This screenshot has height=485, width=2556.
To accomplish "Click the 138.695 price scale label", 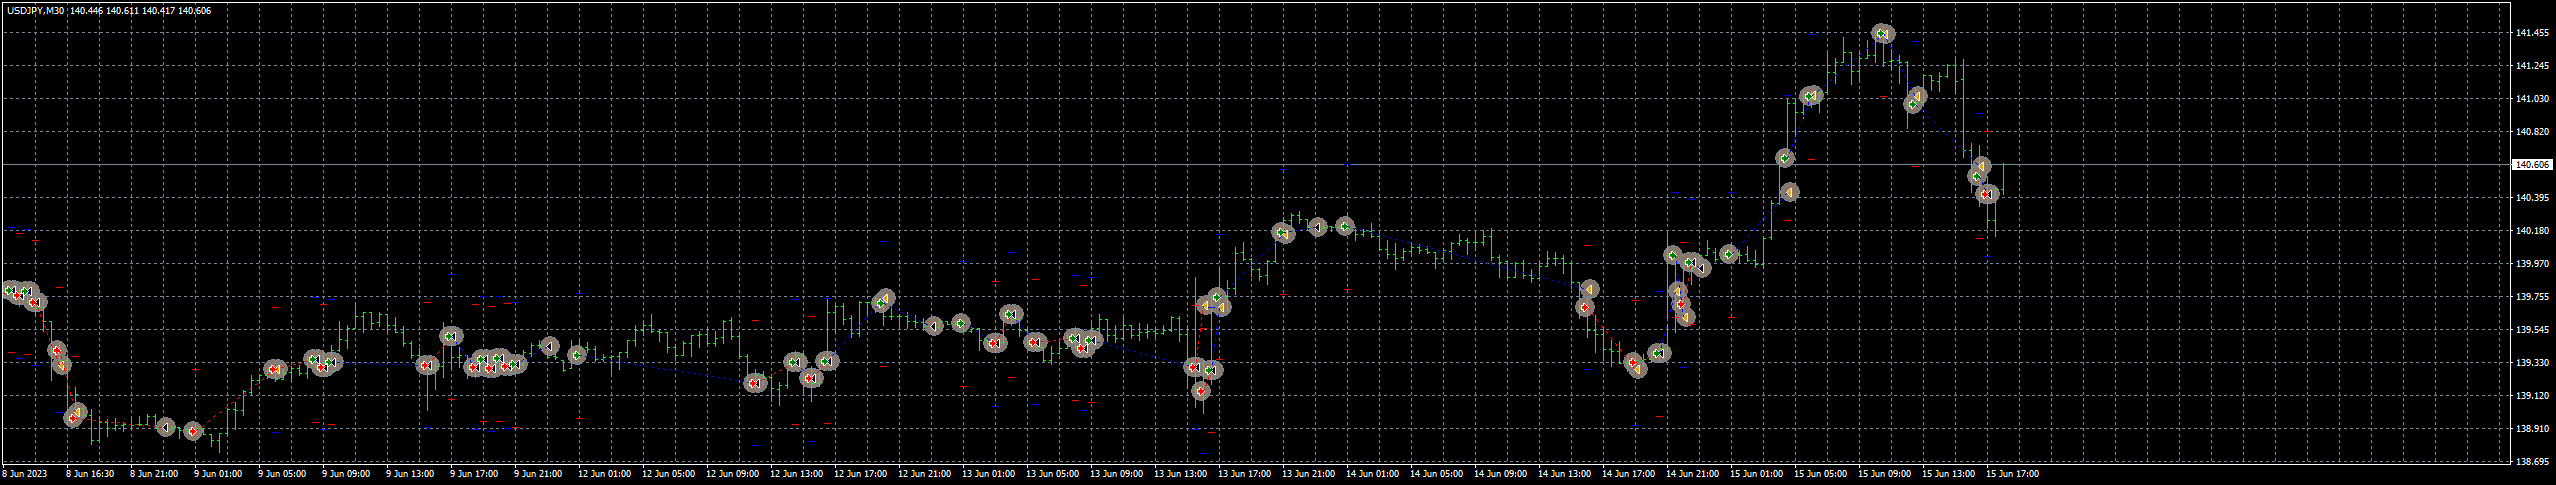I will tap(2530, 462).
